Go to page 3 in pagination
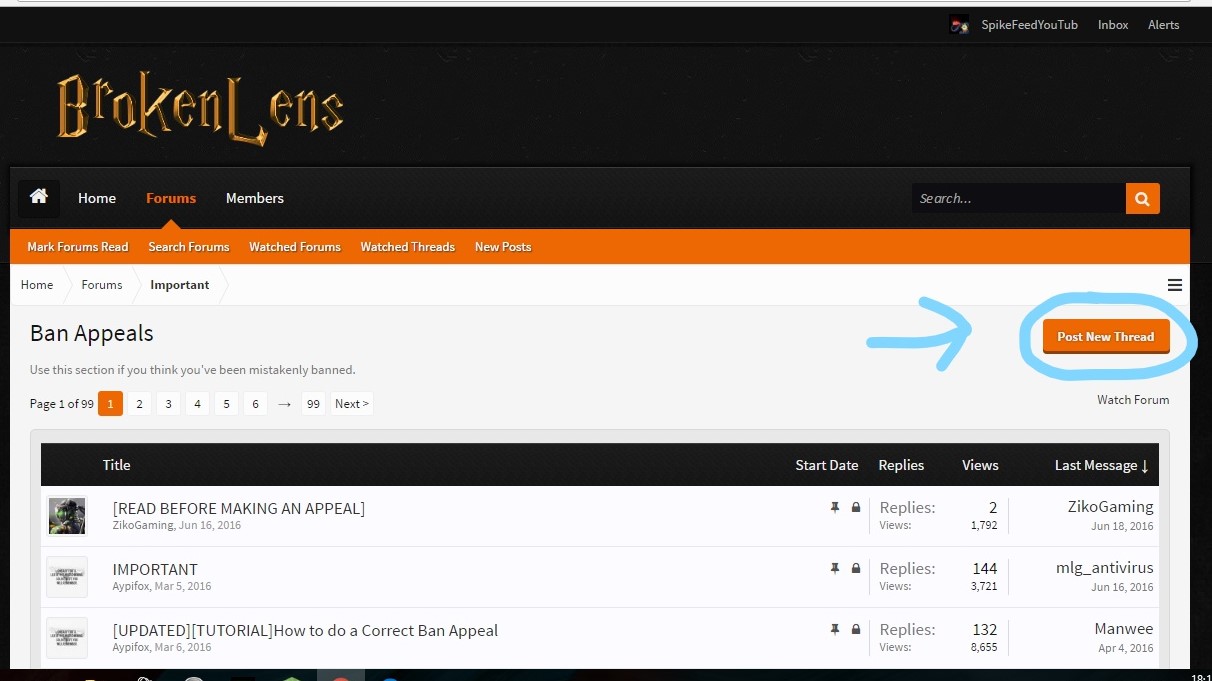Viewport: 1212px width, 681px height. 168,404
